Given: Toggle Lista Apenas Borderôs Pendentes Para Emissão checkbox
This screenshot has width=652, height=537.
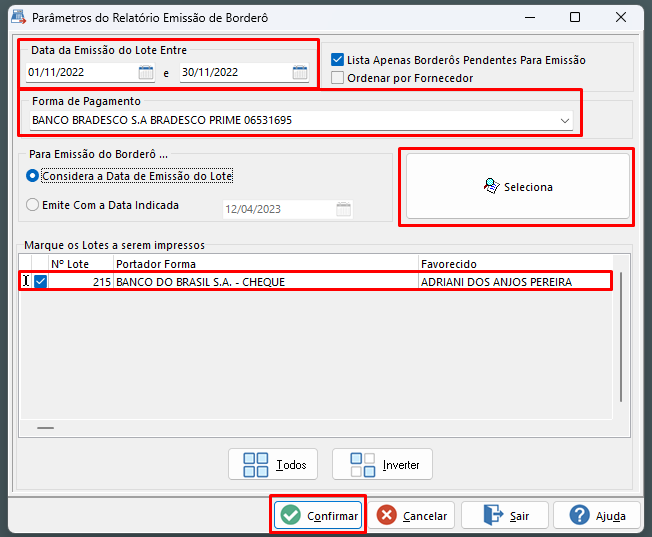Looking at the screenshot, I should (337, 60).
